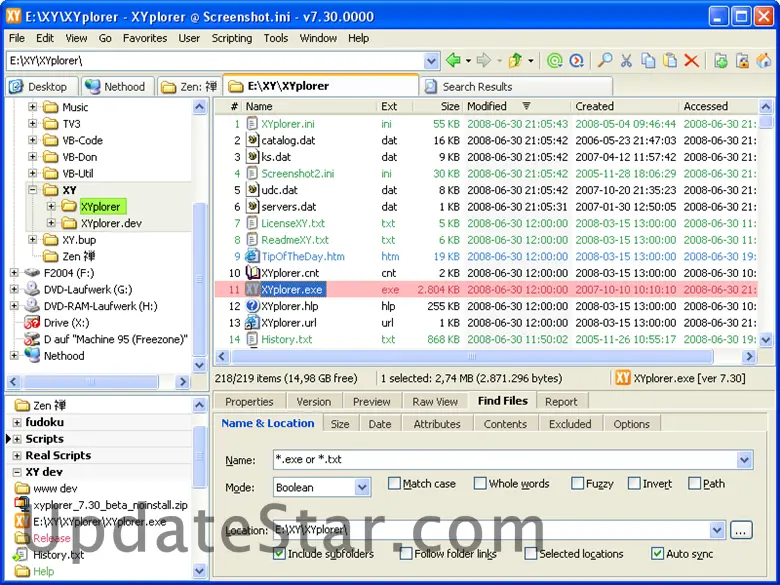Click the Name column header
780x585 pixels.
click(309, 106)
